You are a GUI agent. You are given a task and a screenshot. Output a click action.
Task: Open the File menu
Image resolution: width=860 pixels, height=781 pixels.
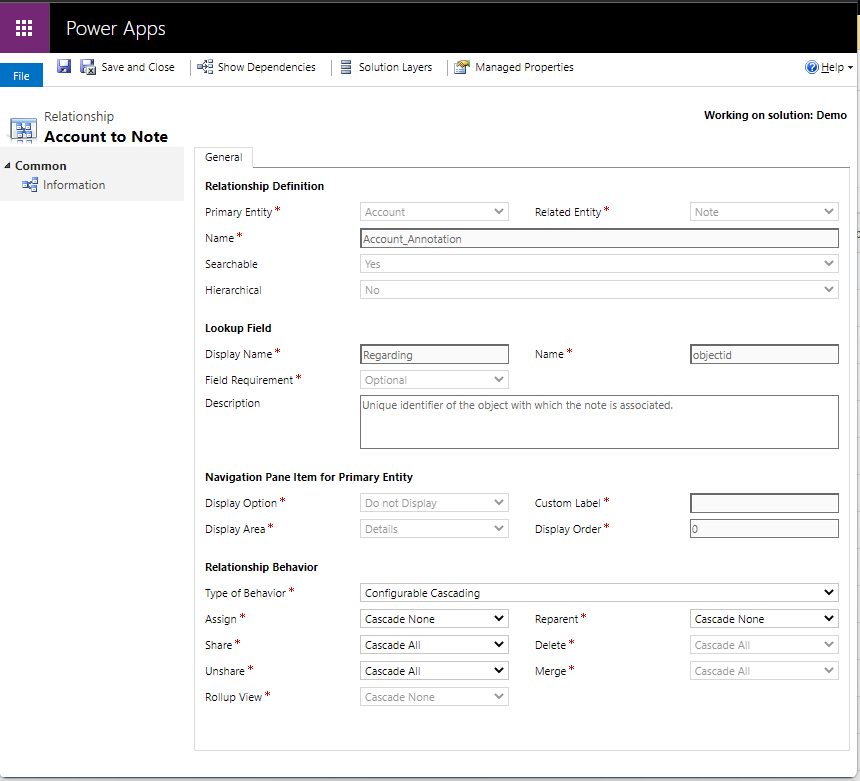click(21, 76)
